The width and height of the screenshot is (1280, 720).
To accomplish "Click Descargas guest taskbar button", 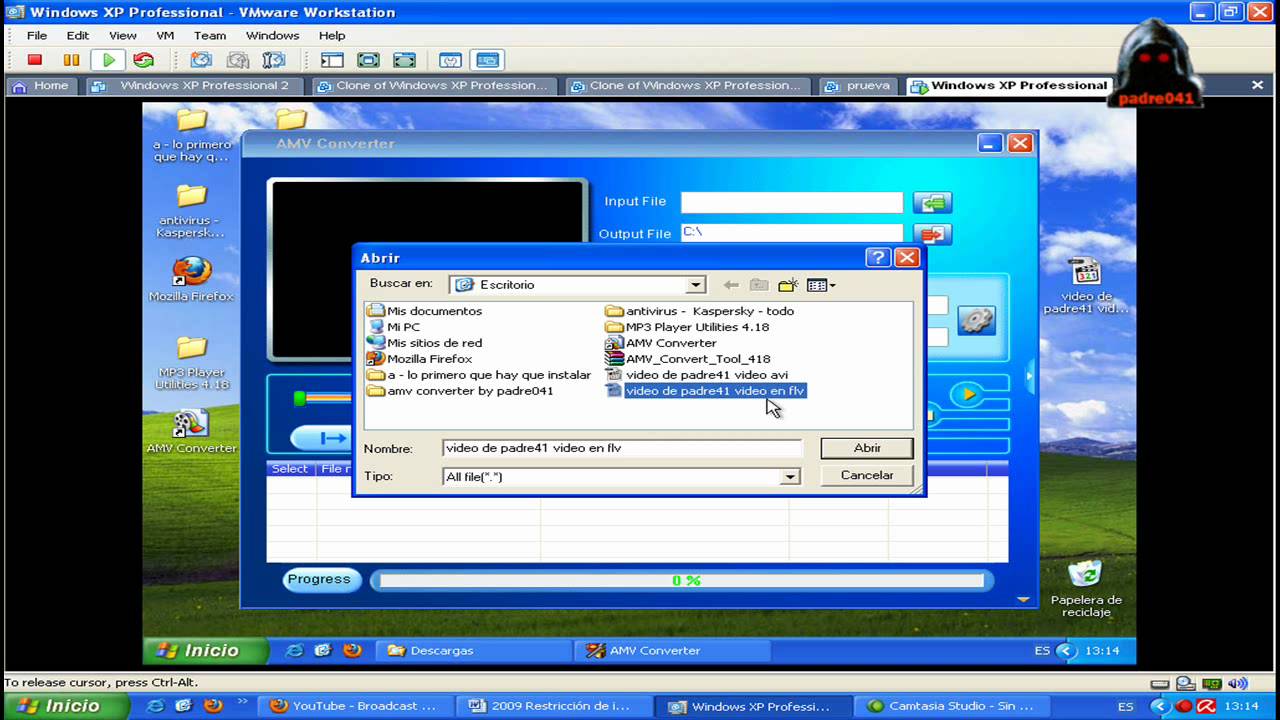I will tap(475, 651).
